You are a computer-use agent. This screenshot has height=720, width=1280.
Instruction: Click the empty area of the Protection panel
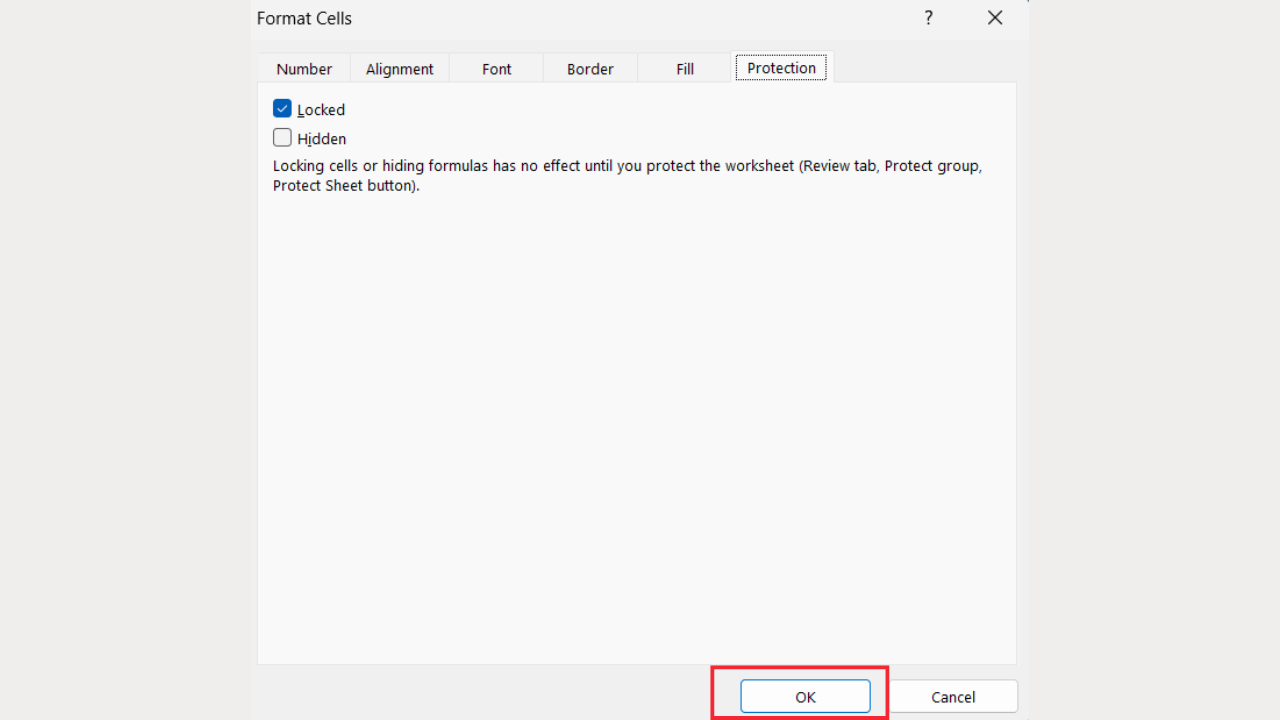(x=636, y=420)
